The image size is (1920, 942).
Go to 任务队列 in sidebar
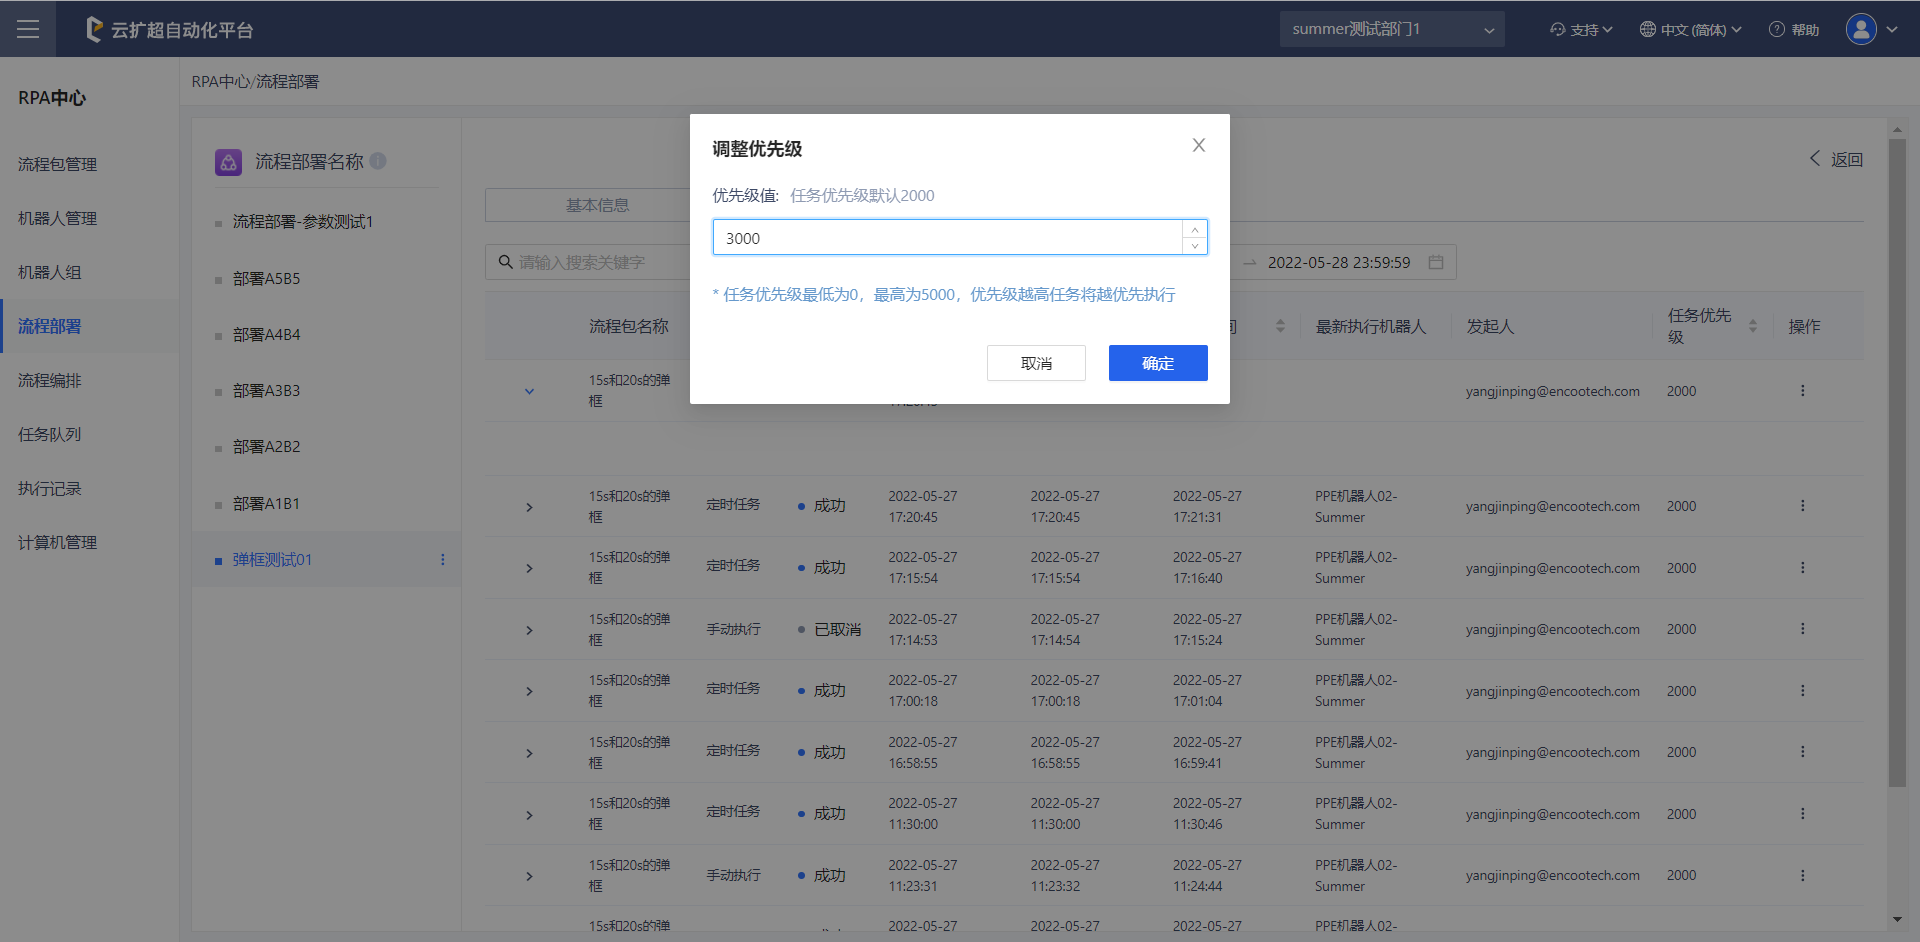(50, 434)
